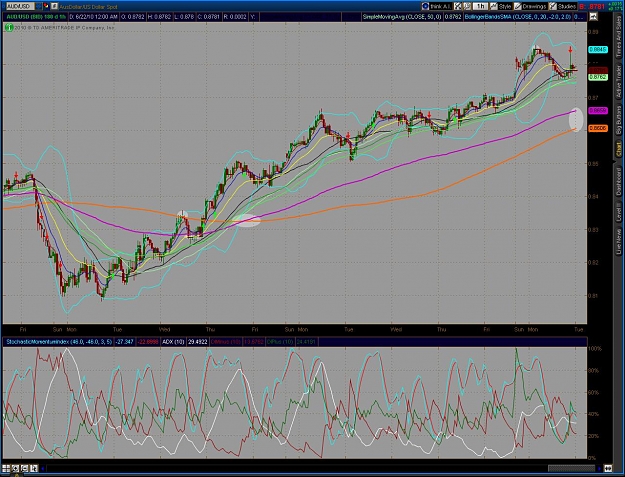Switch to the Active Trader side tab
This screenshot has width=625, height=477.
click(619, 82)
